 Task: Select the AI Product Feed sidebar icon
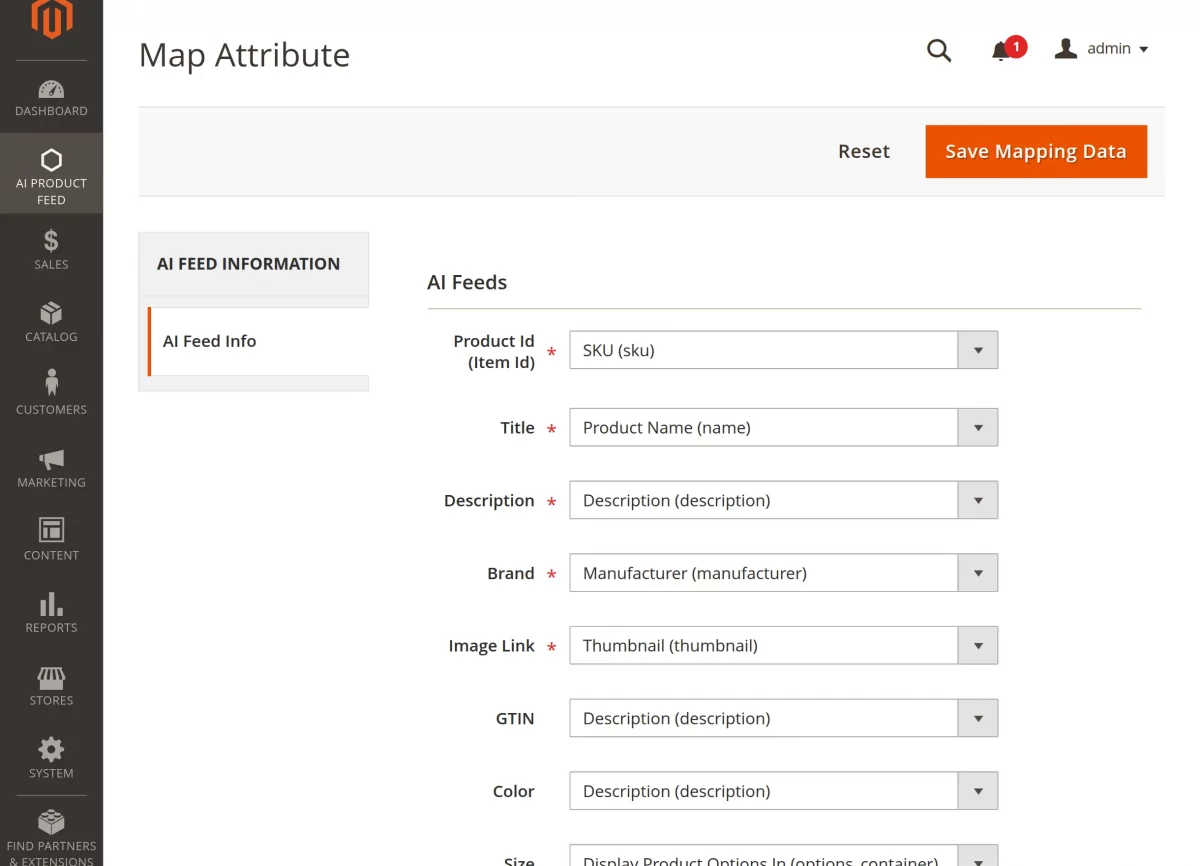pos(51,160)
